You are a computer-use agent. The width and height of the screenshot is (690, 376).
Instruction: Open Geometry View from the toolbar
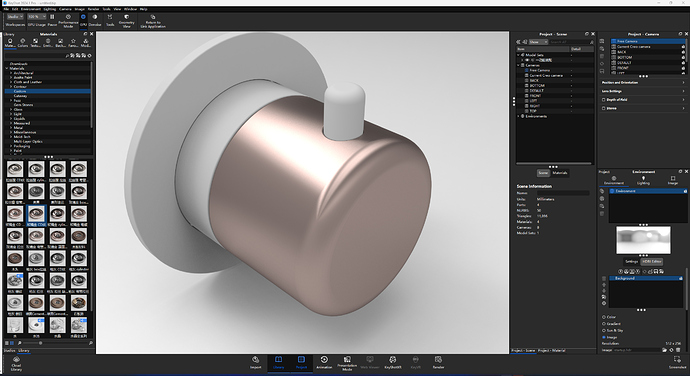[126, 21]
